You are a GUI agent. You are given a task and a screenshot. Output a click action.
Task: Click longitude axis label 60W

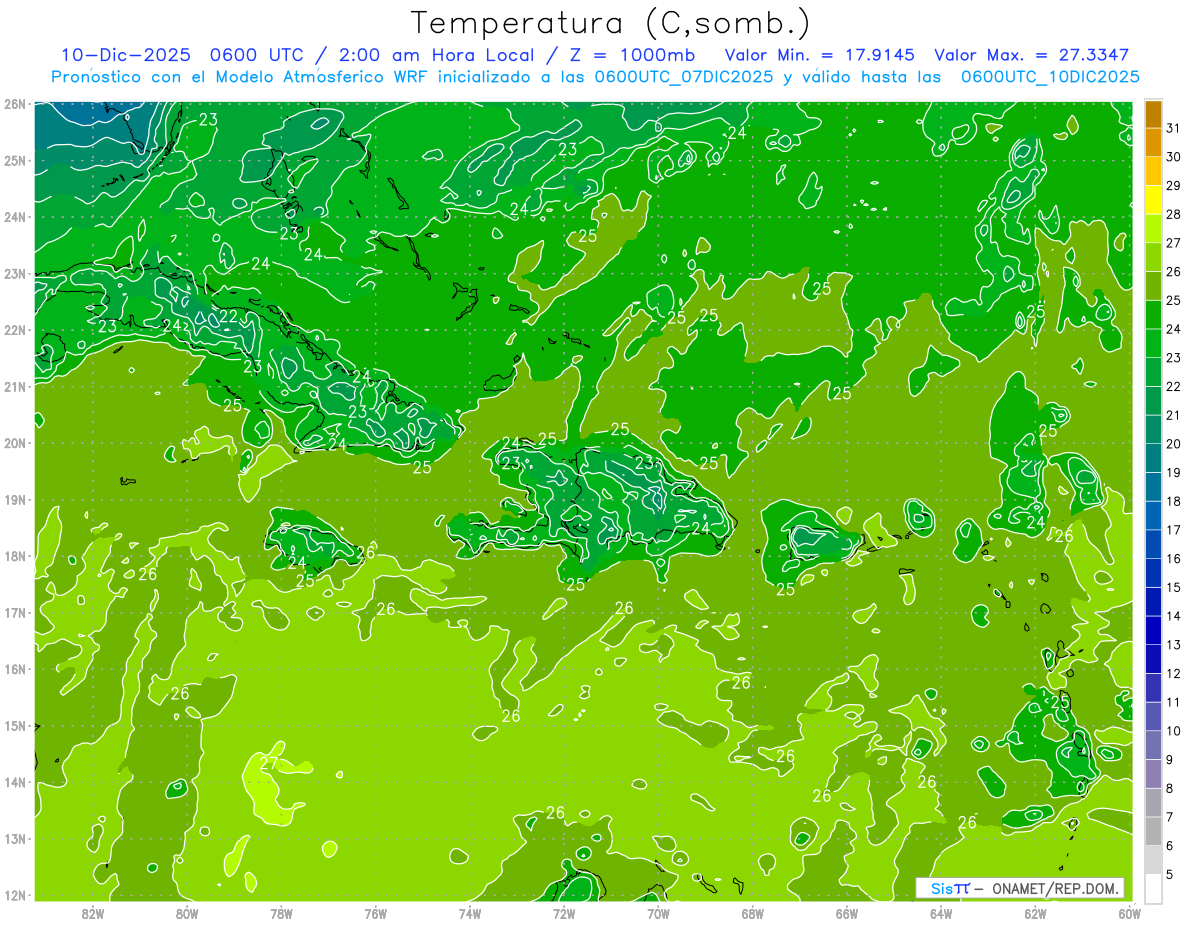click(1129, 913)
